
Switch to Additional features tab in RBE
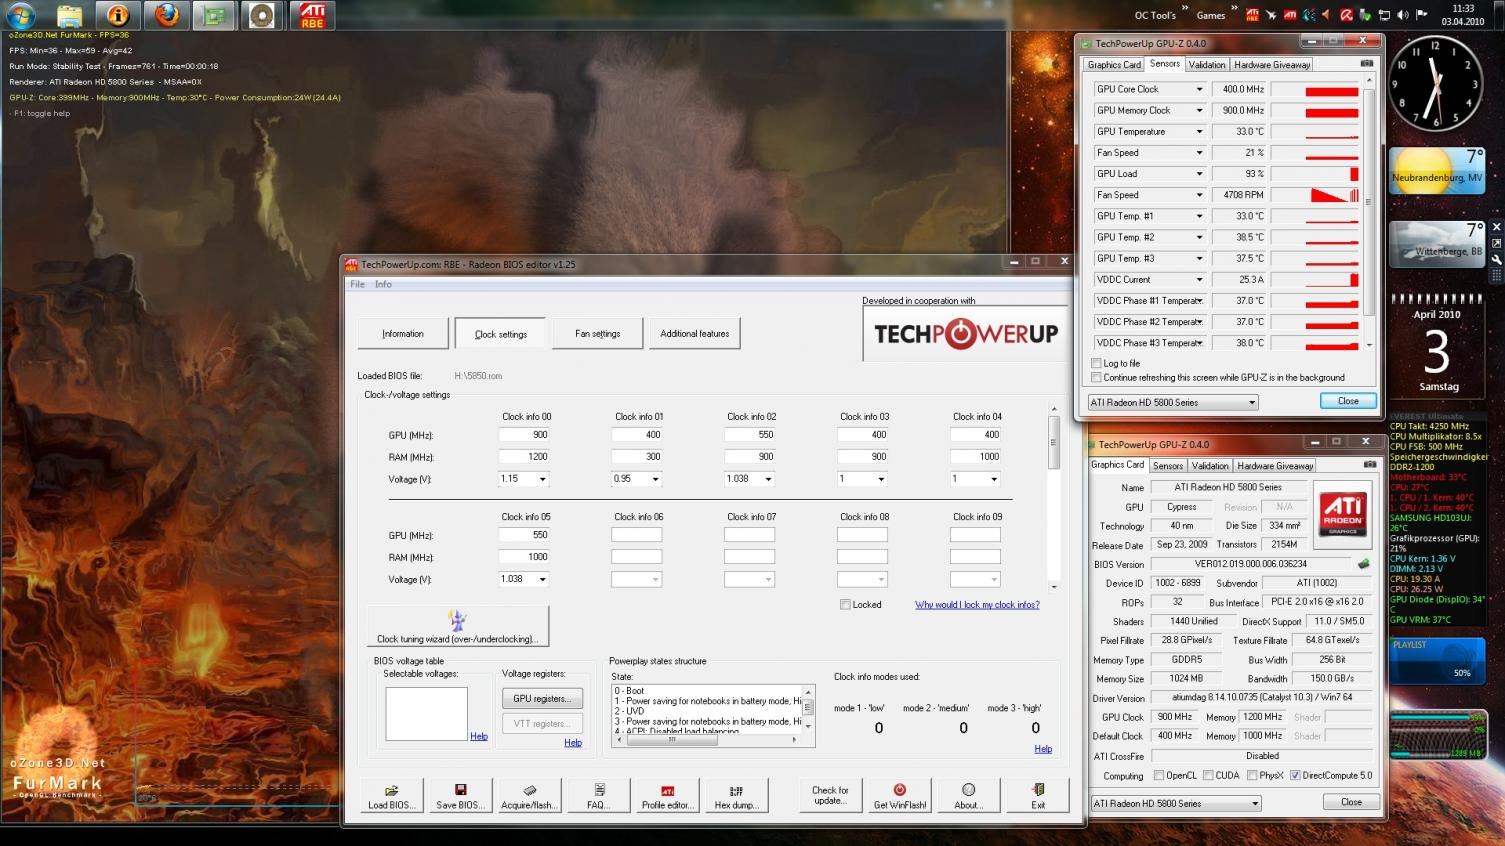coord(694,333)
